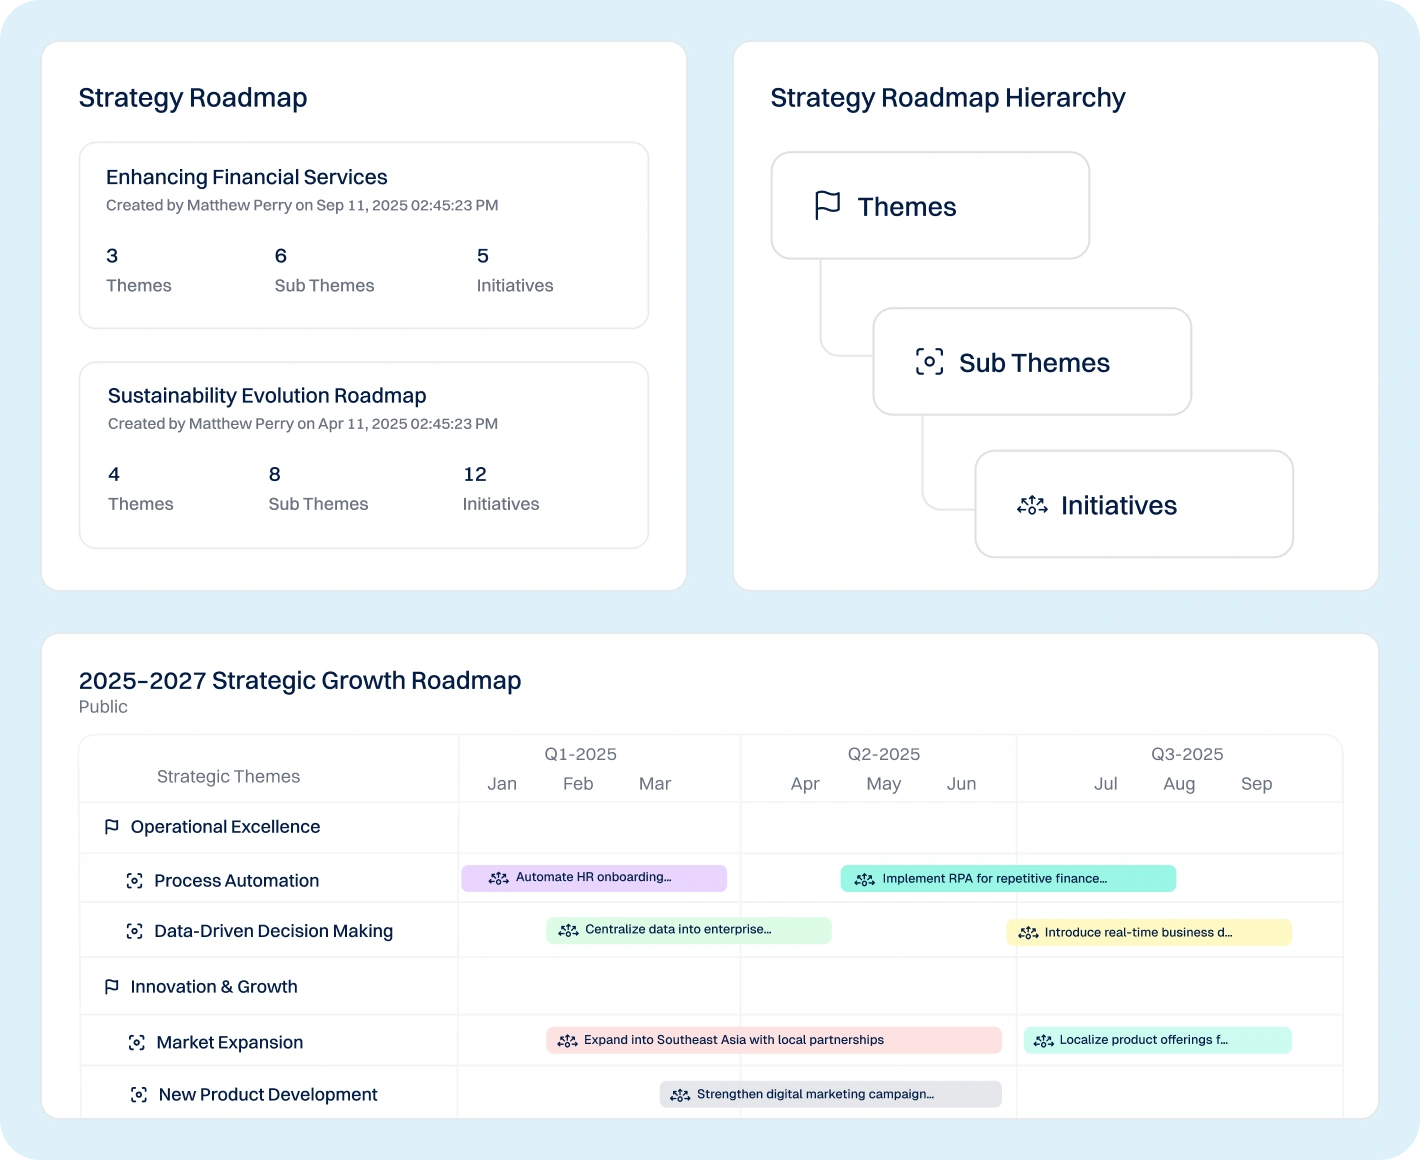Select the Expand into Southeast Asia initiative bar
Viewport: 1420px width, 1160px height.
773,1040
